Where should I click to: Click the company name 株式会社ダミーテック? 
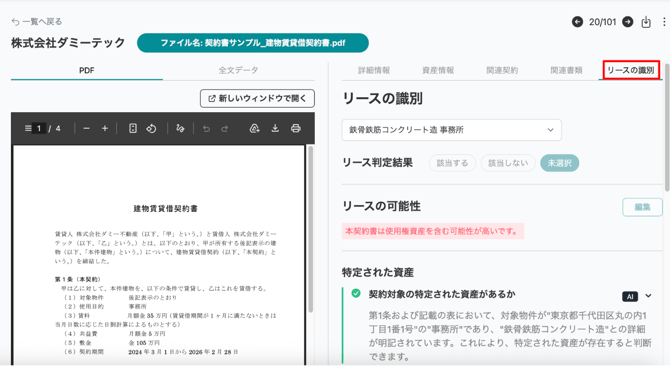tap(68, 43)
